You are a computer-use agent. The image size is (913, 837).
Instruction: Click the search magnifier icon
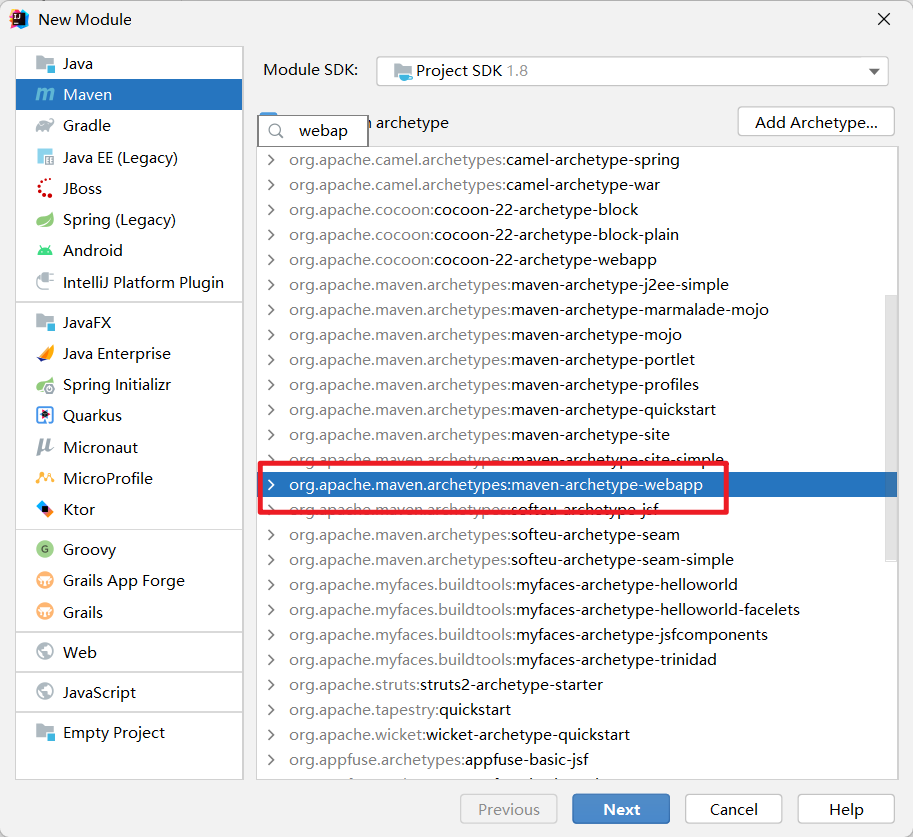[x=276, y=131]
